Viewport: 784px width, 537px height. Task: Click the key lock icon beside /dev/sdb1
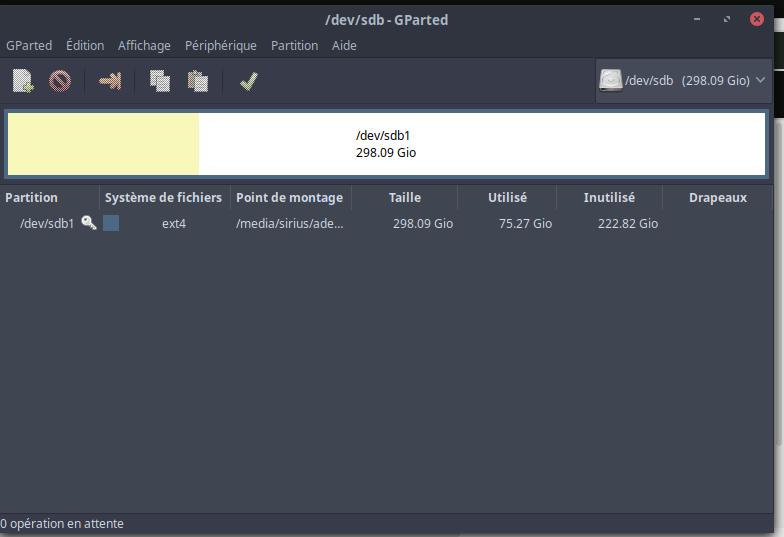(89, 223)
